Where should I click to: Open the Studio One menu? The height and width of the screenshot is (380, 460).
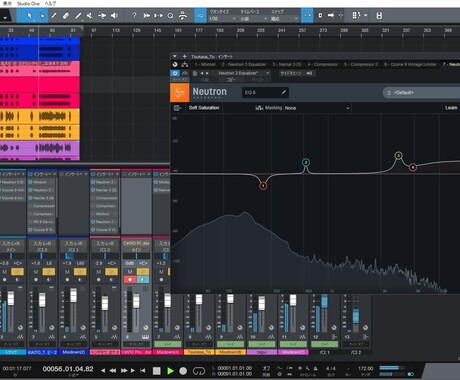click(28, 3)
